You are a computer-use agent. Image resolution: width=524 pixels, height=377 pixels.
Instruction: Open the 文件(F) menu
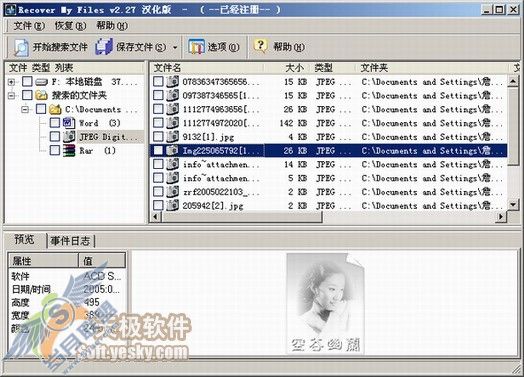[29, 26]
